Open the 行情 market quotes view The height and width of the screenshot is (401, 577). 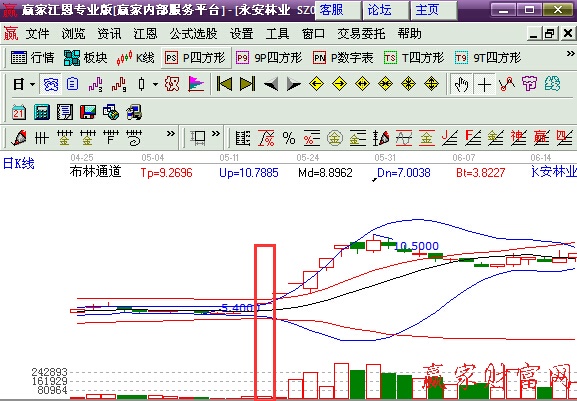[x=32, y=58]
